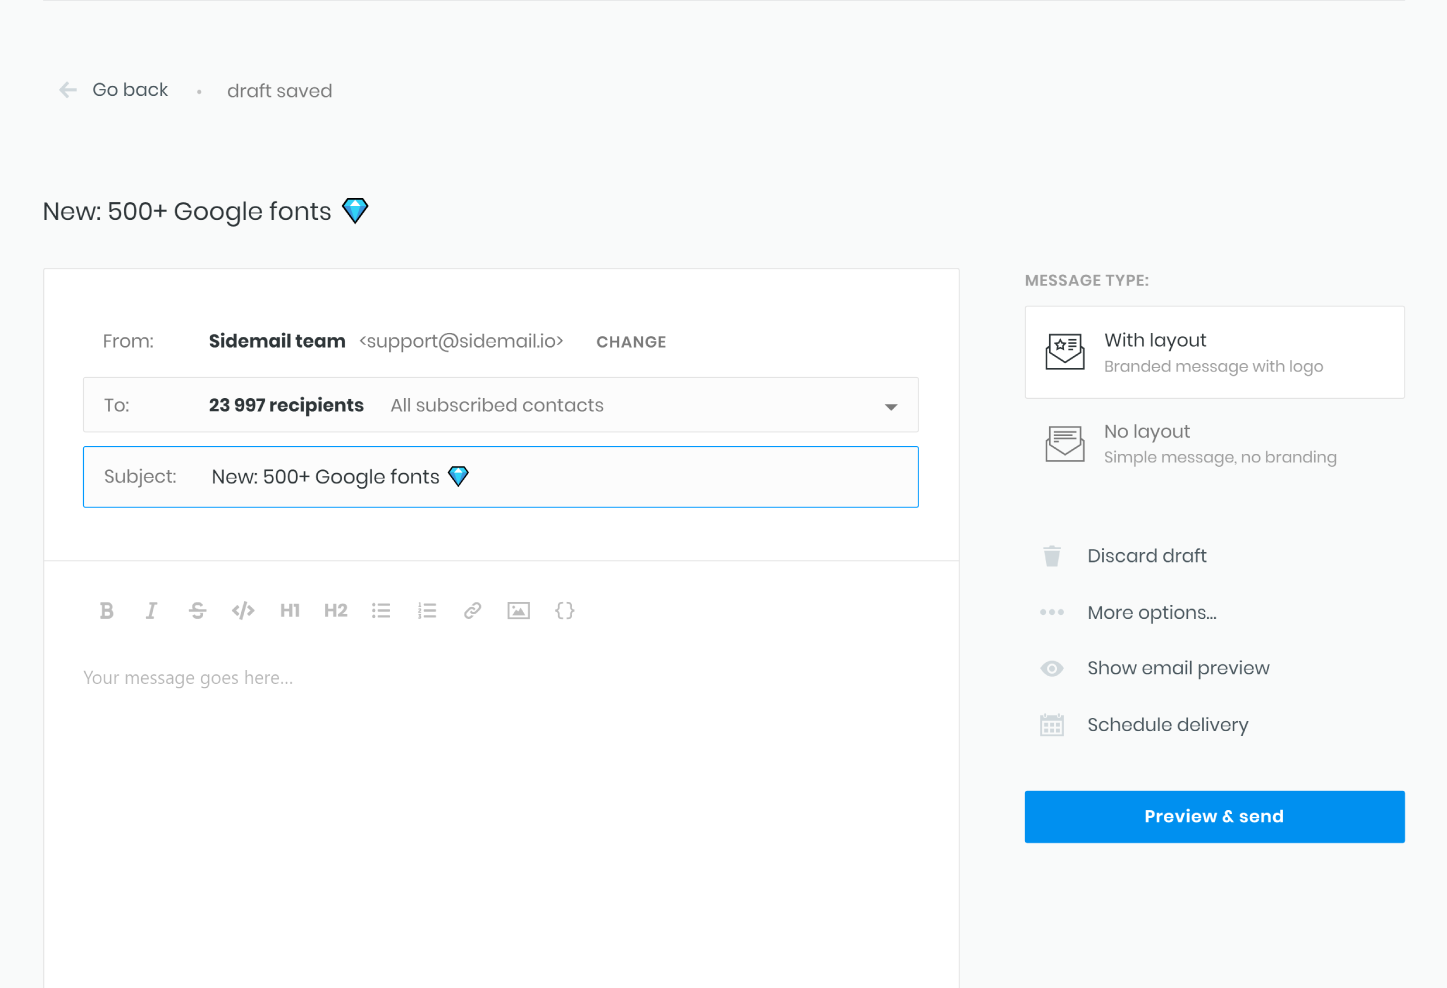Select the With layout message type
The width and height of the screenshot is (1447, 988).
coord(1215,352)
